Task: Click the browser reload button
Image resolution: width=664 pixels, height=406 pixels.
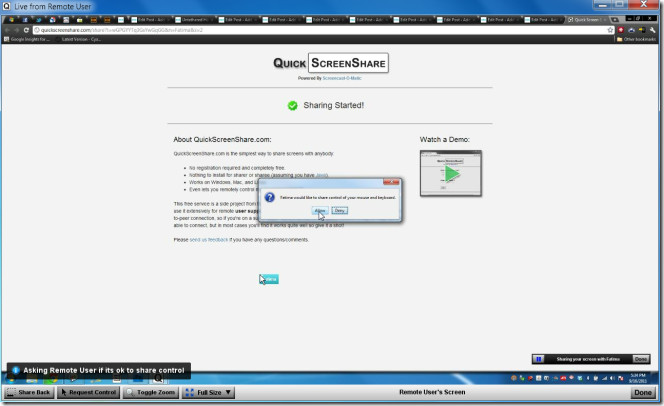Action: (26, 30)
